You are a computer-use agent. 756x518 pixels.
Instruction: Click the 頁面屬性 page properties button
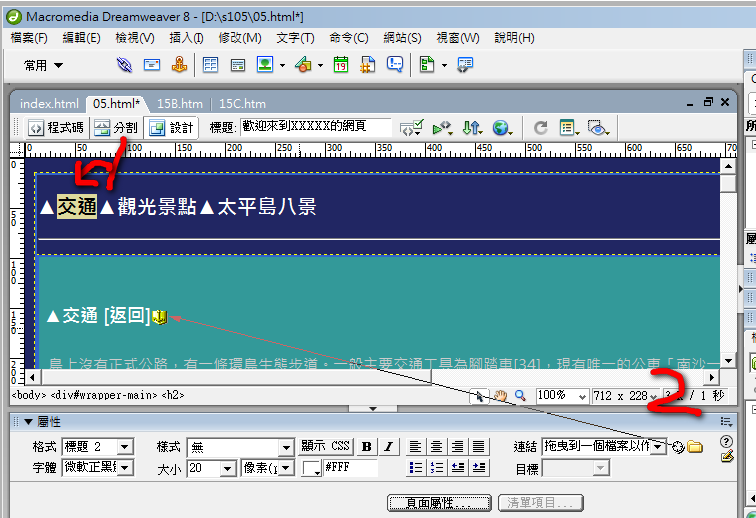coord(439,502)
